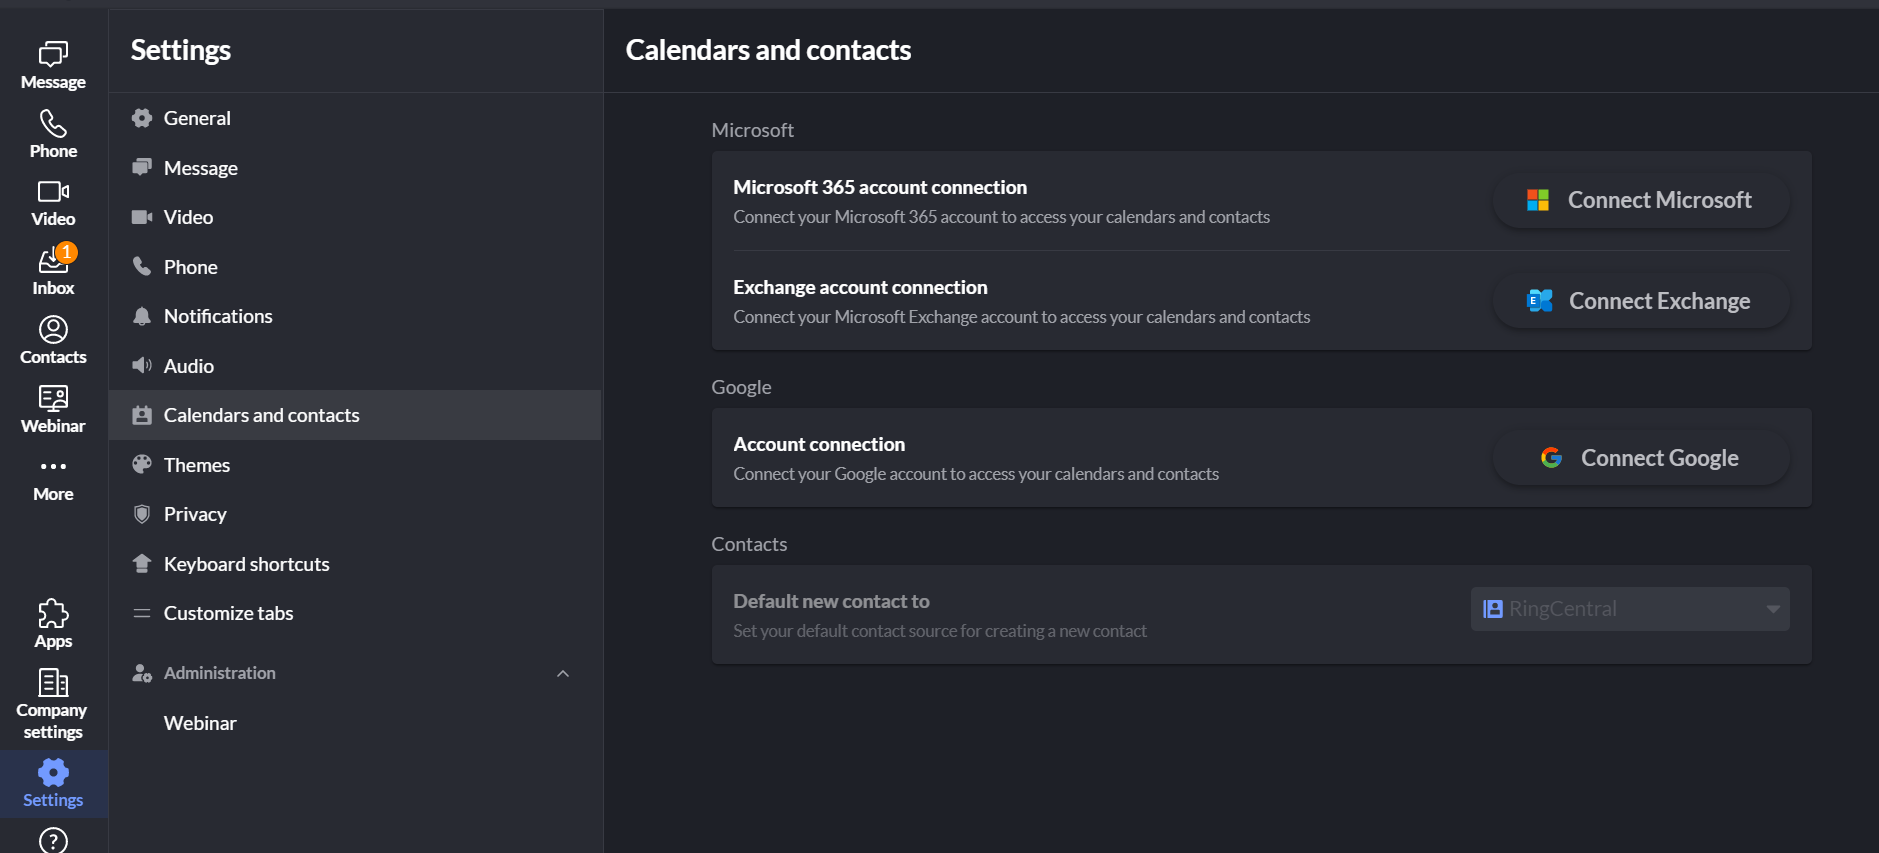
Task: Select Webinar under Administration
Action: pos(200,722)
